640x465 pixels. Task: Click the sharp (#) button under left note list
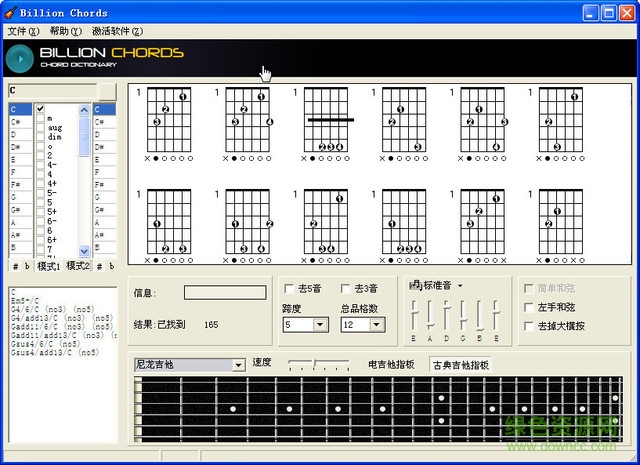coord(15,266)
